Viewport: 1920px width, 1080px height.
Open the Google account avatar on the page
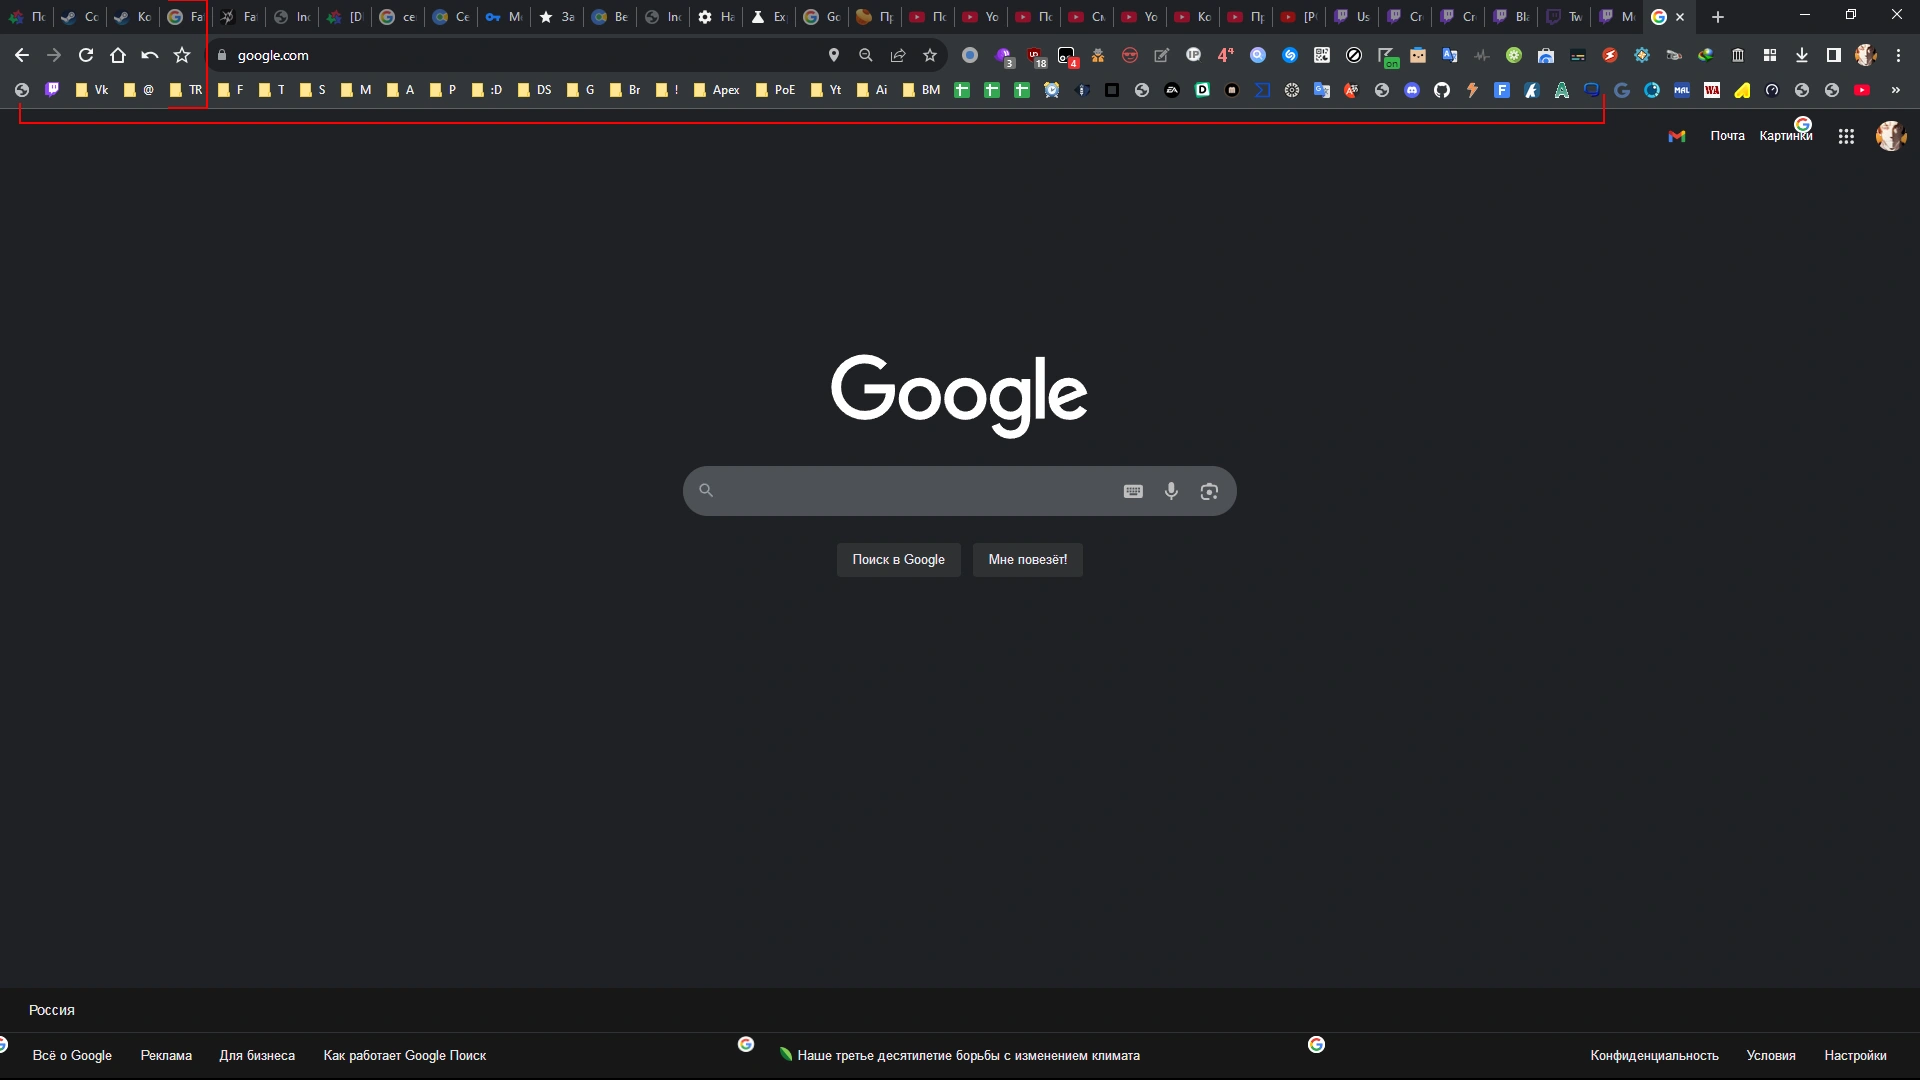point(1890,136)
